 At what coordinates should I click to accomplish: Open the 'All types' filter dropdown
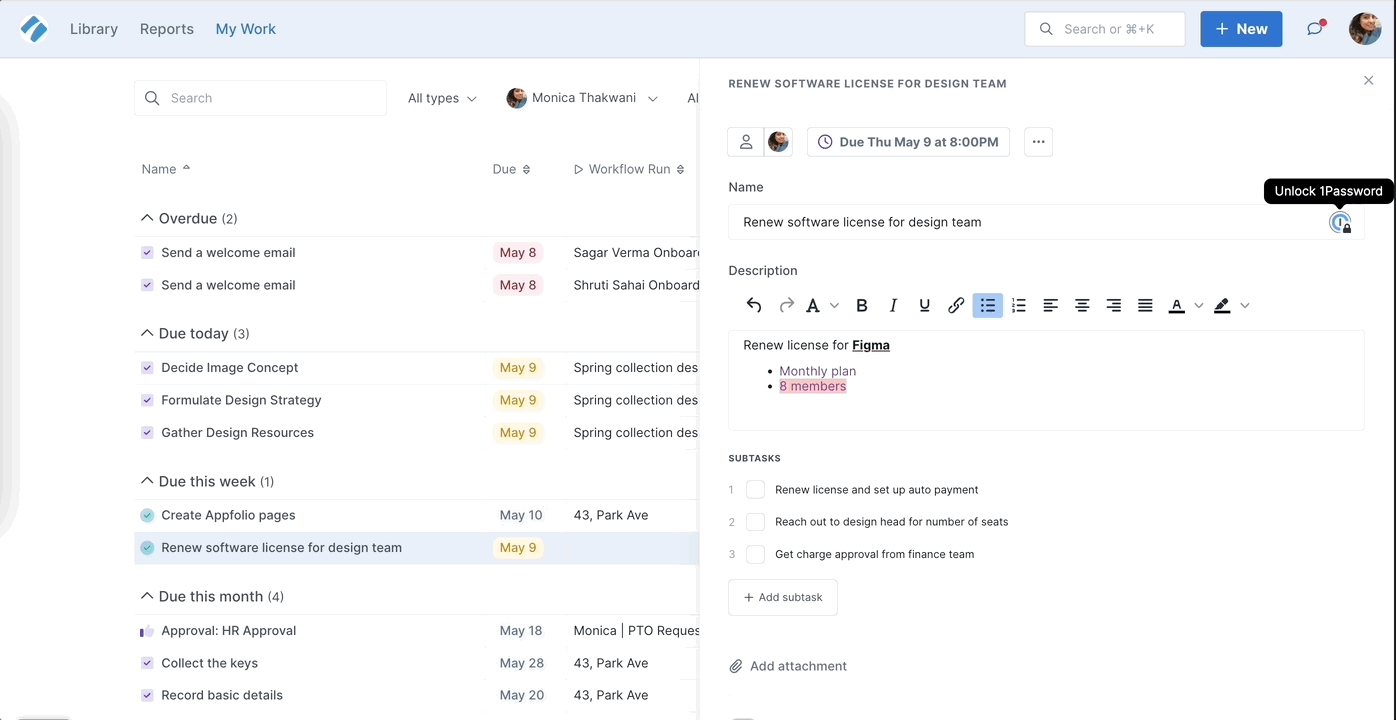442,98
